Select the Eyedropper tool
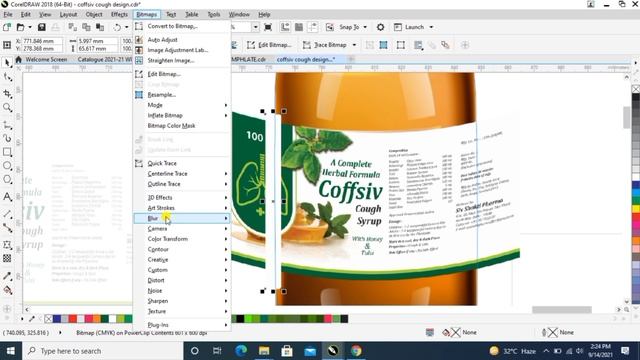Image resolution: width=640 pixels, height=360 pixels. pyautogui.click(x=7, y=276)
